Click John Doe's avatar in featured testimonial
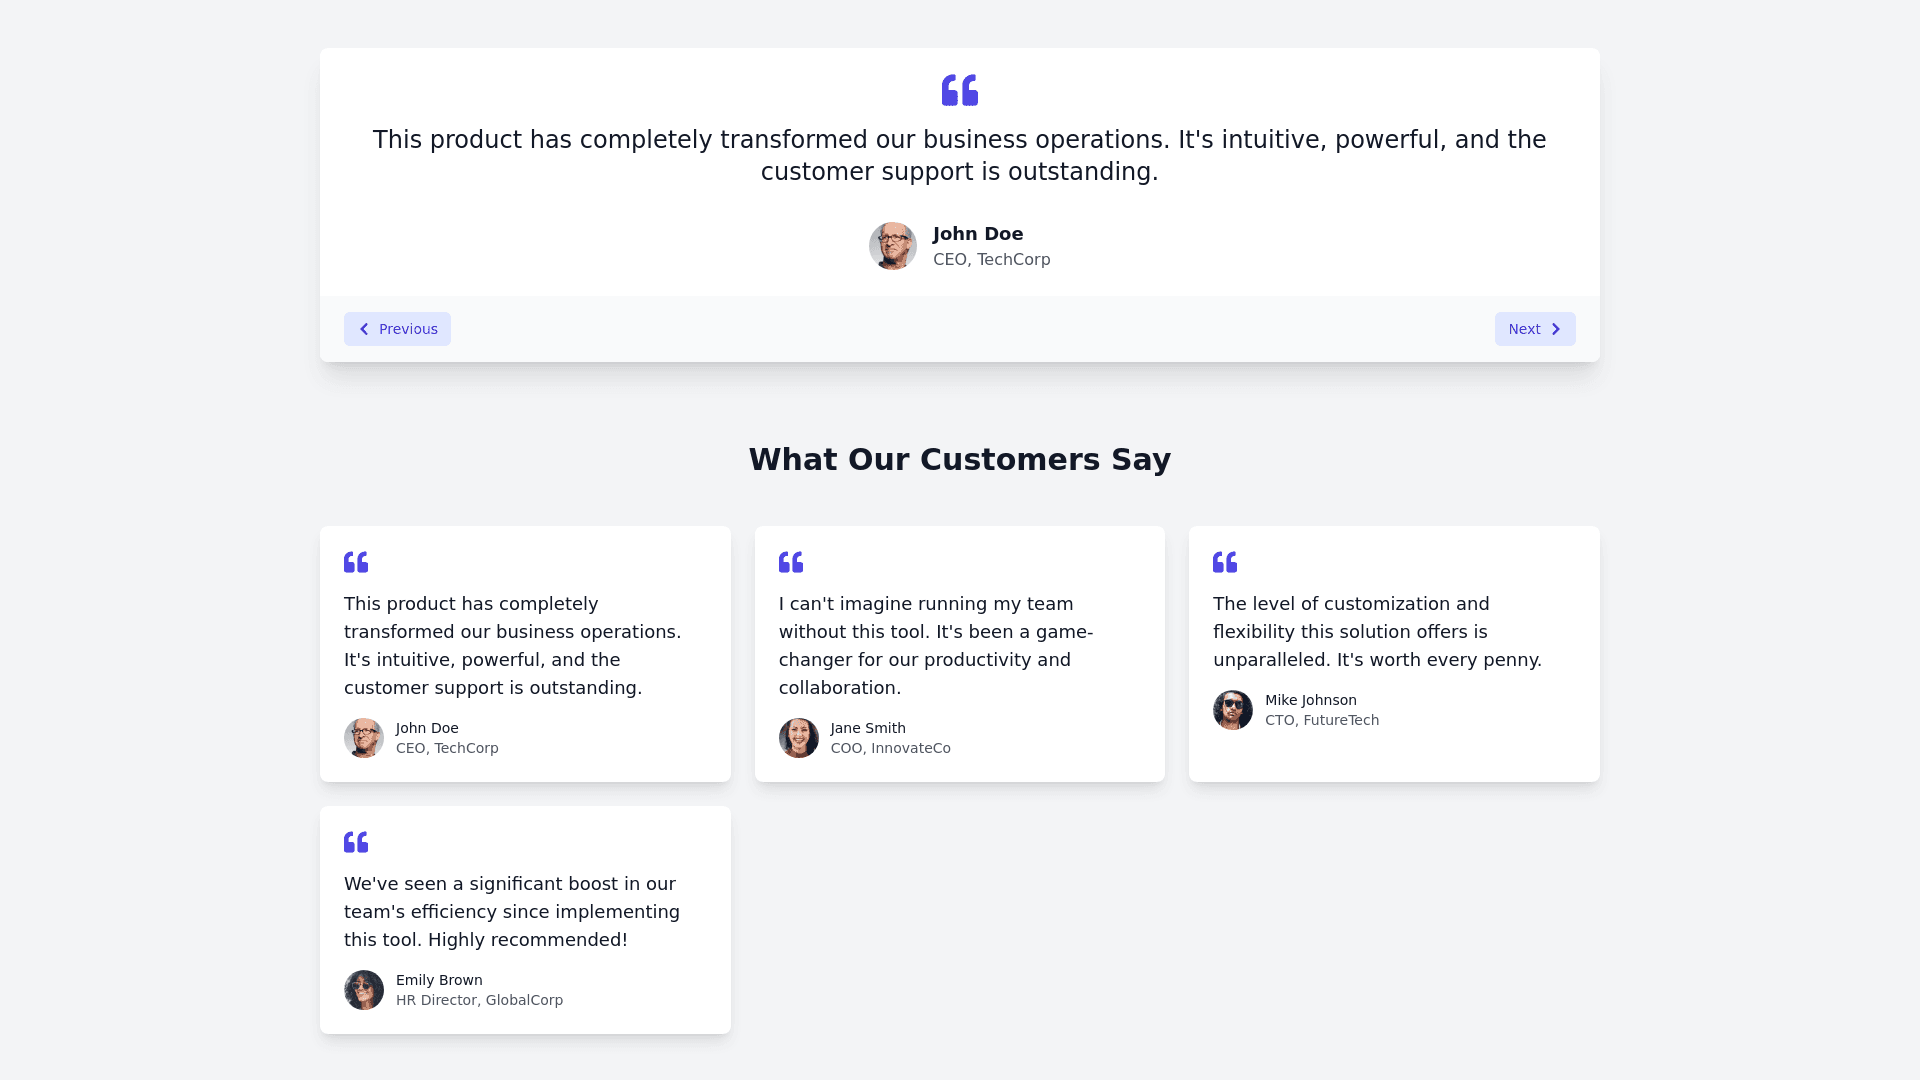 (x=893, y=246)
